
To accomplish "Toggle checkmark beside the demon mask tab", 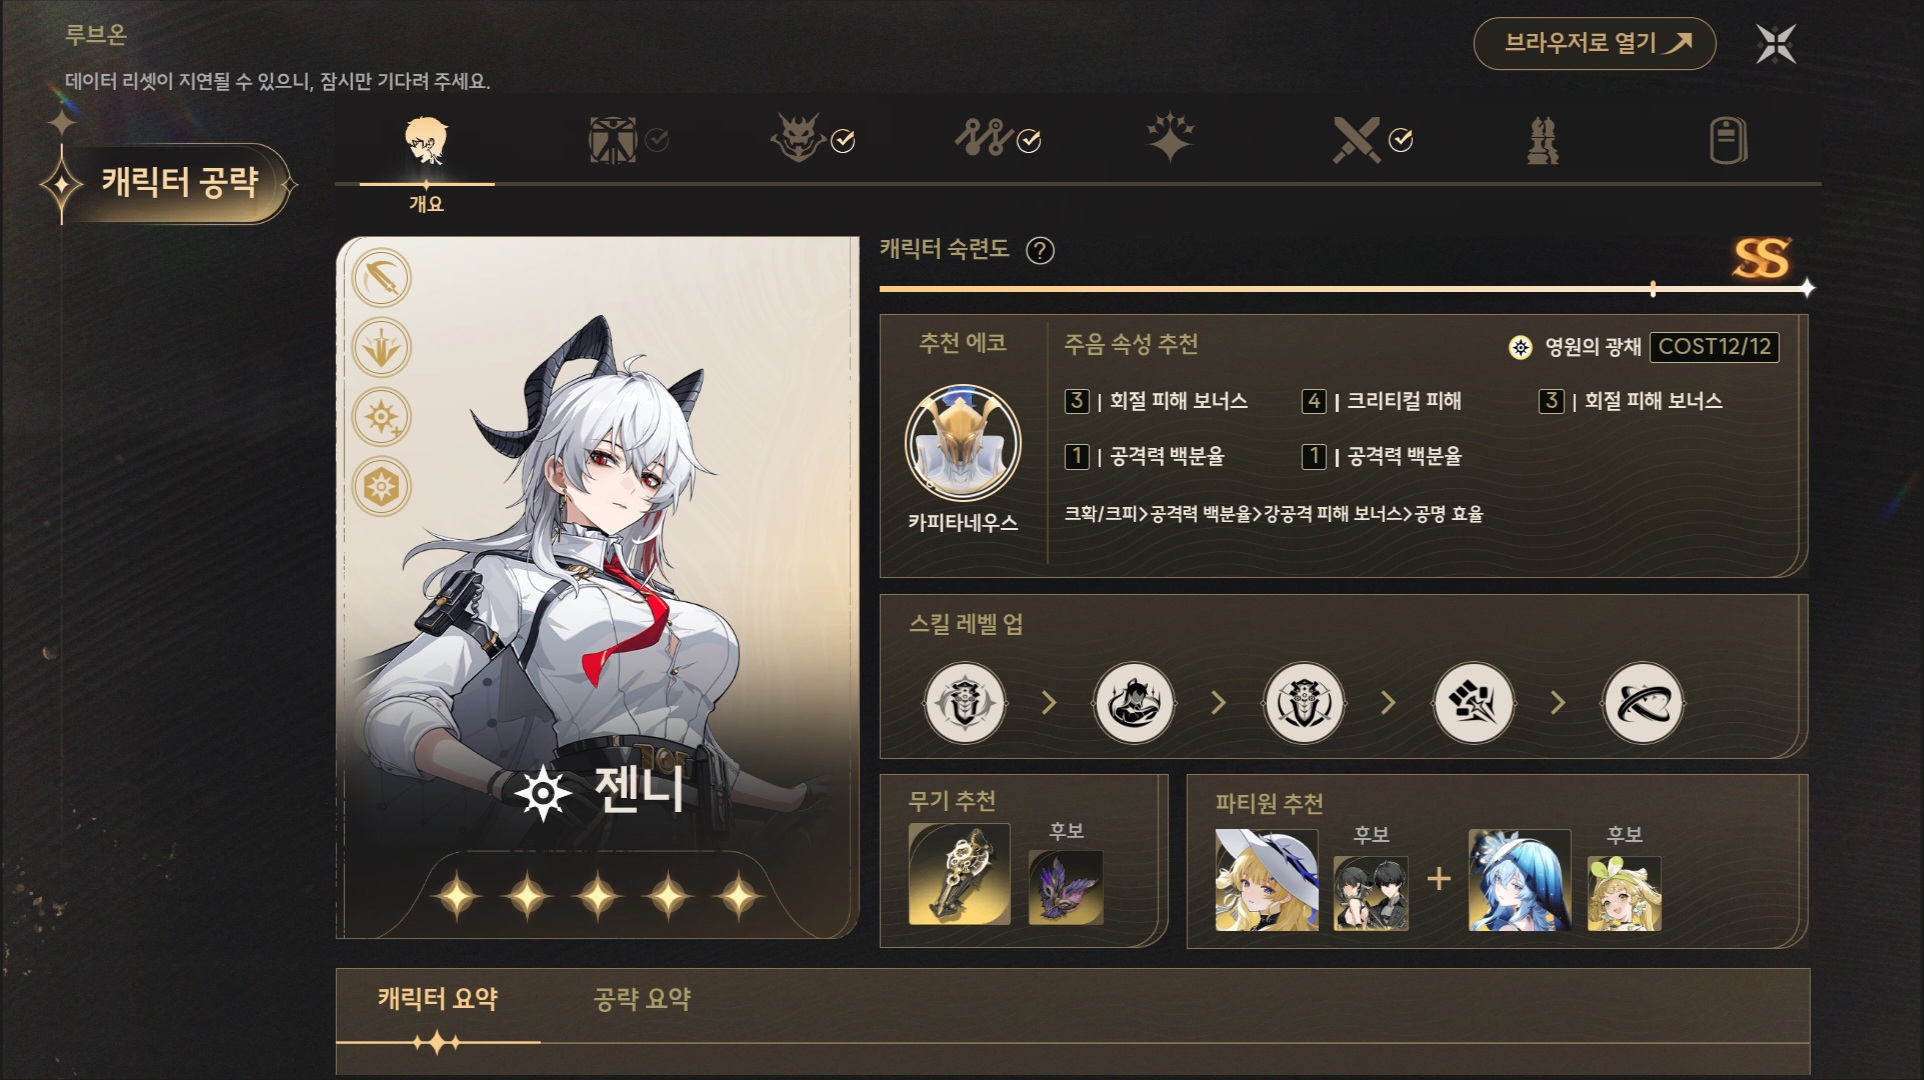I will 843,141.
